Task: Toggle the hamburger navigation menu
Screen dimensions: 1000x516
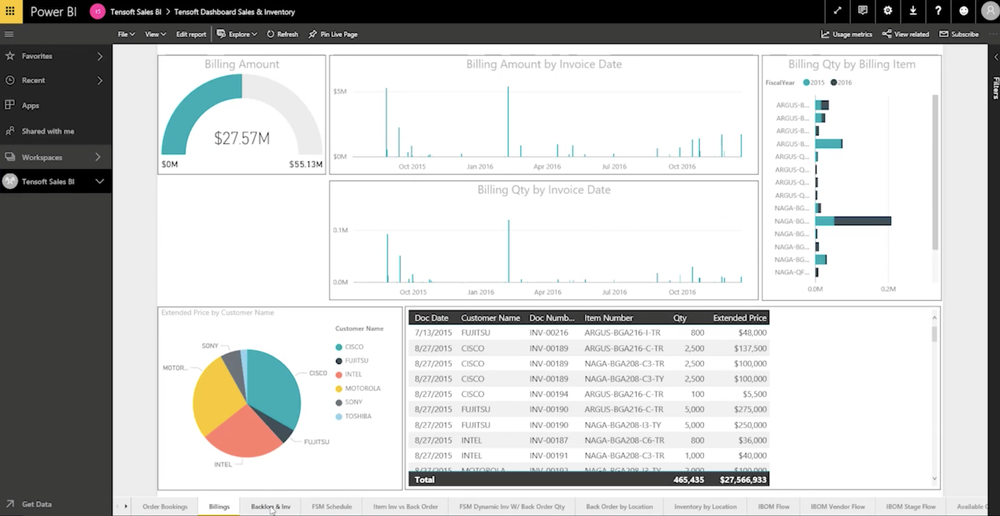Action: tap(9, 34)
